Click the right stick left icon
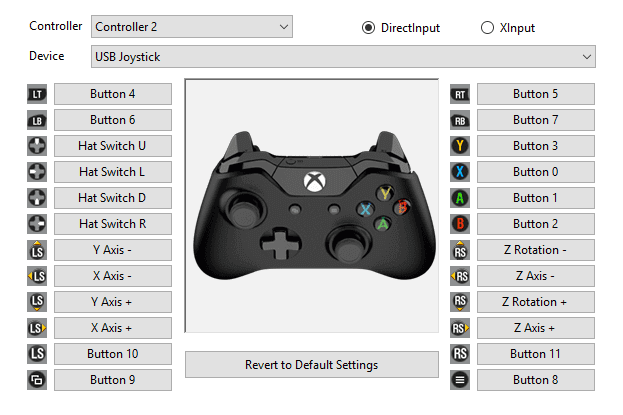The height and width of the screenshot is (415, 623). click(460, 276)
